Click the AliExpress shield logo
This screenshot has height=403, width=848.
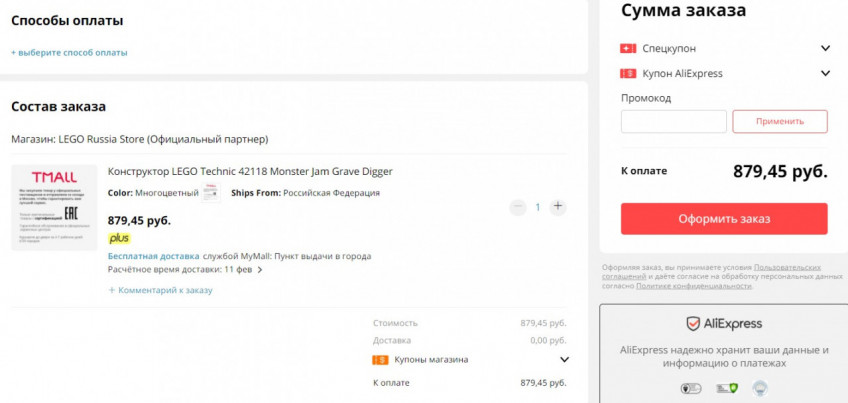(x=692, y=323)
